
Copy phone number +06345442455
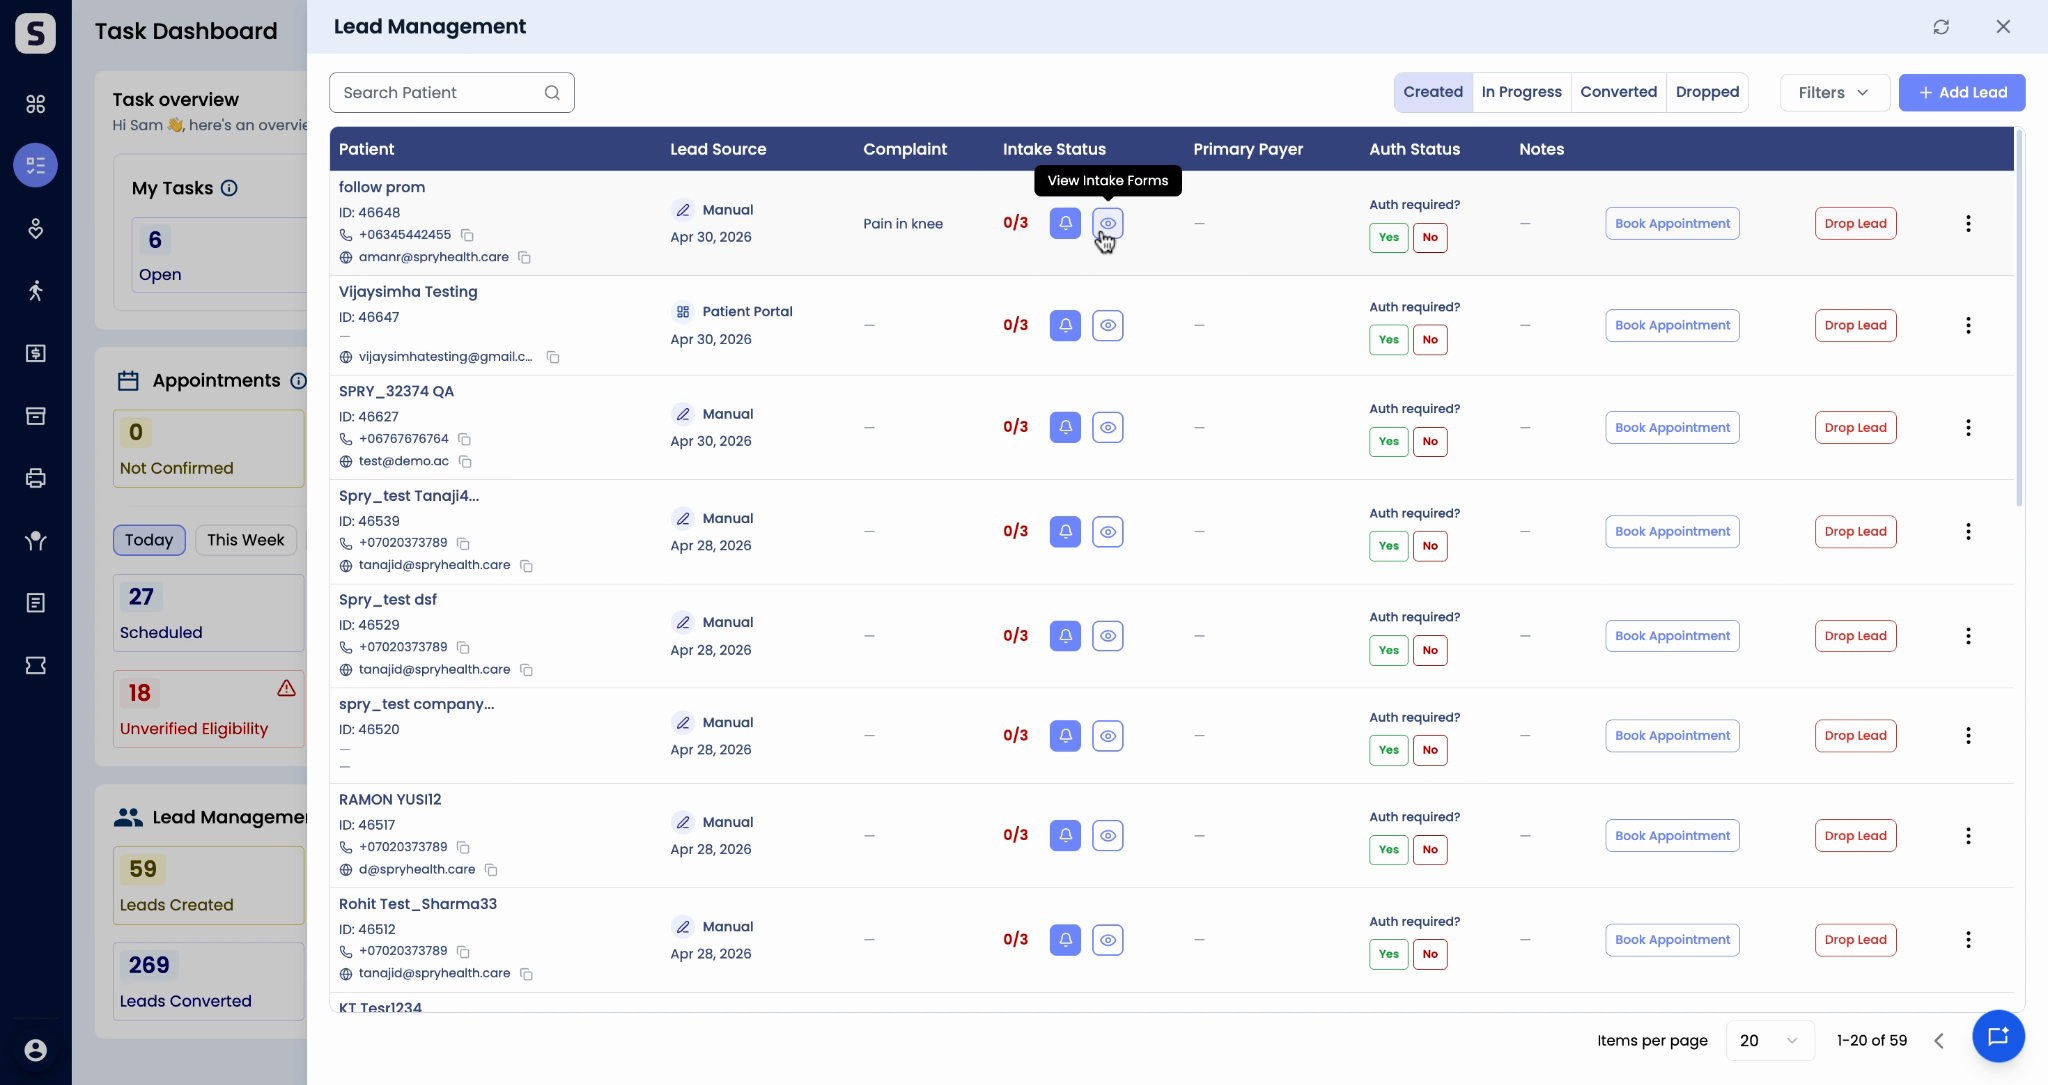[x=467, y=235]
